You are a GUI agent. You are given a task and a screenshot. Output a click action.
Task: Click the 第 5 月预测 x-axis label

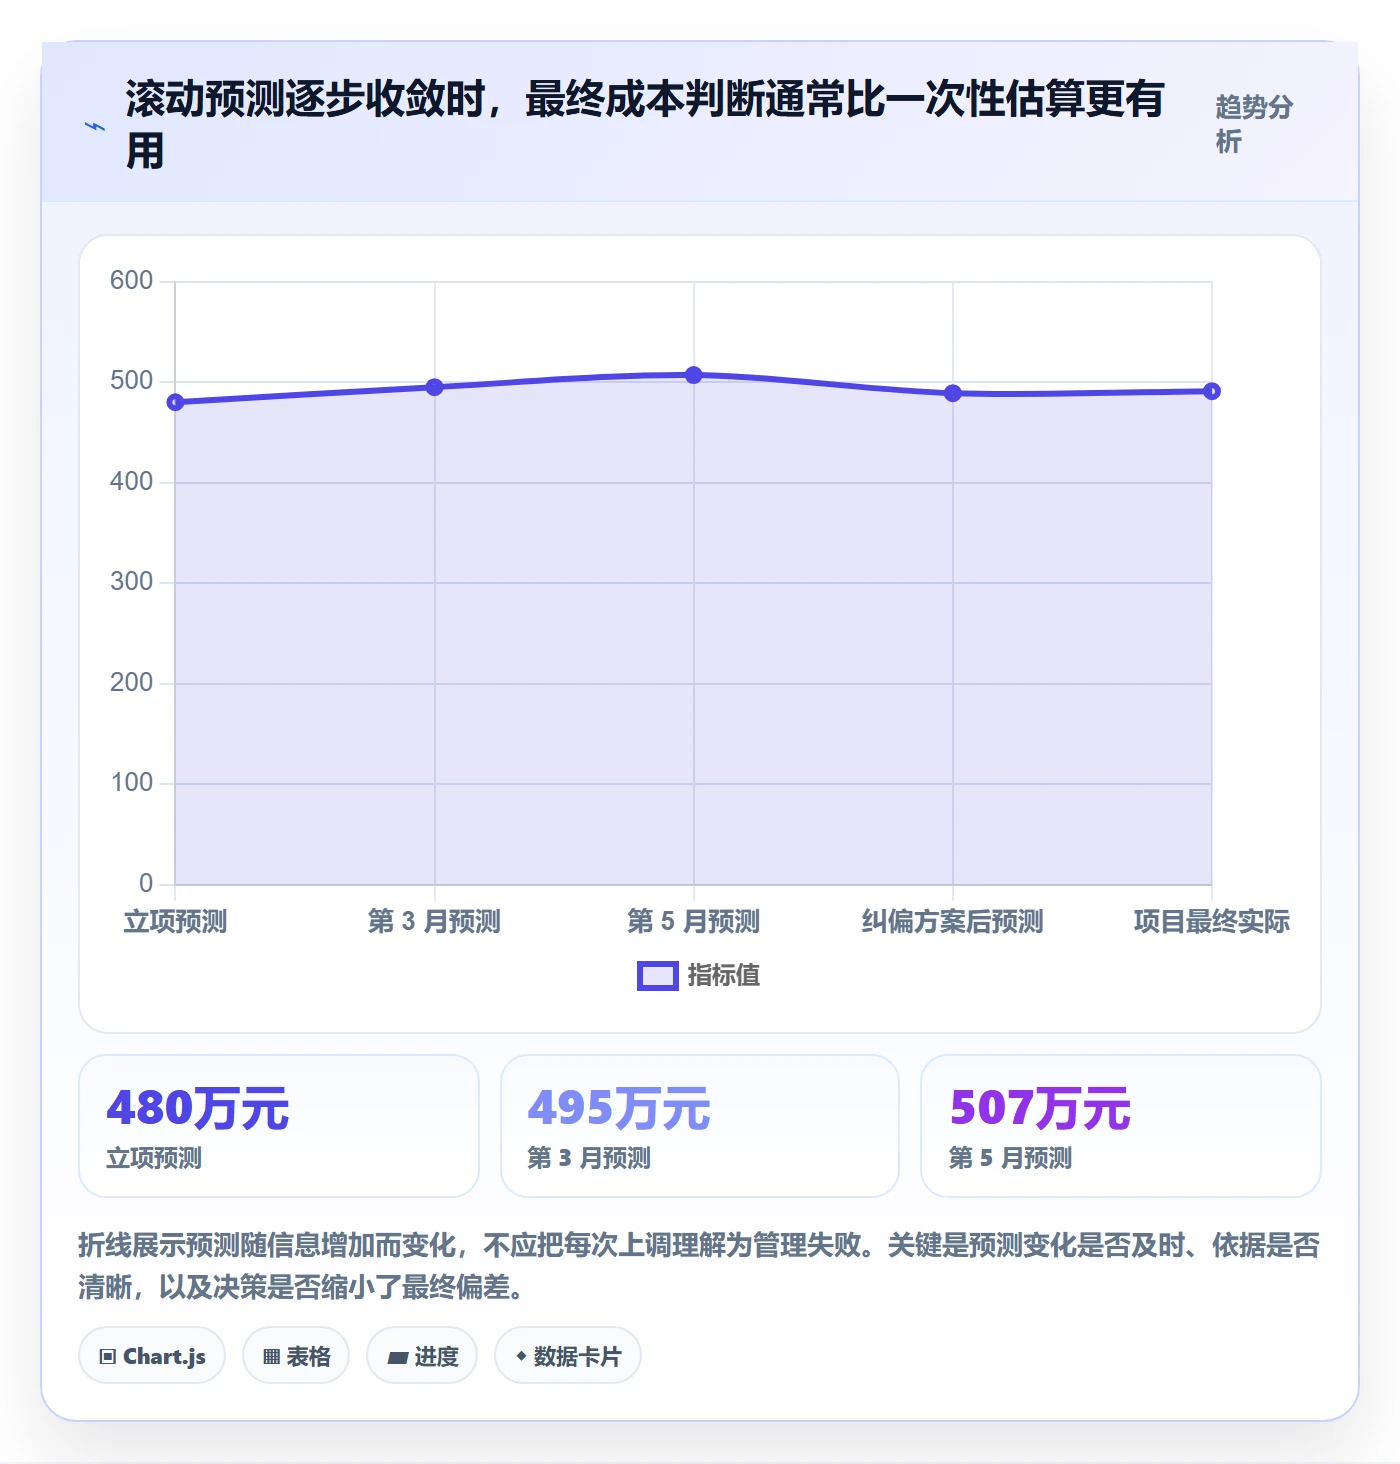coord(694,921)
